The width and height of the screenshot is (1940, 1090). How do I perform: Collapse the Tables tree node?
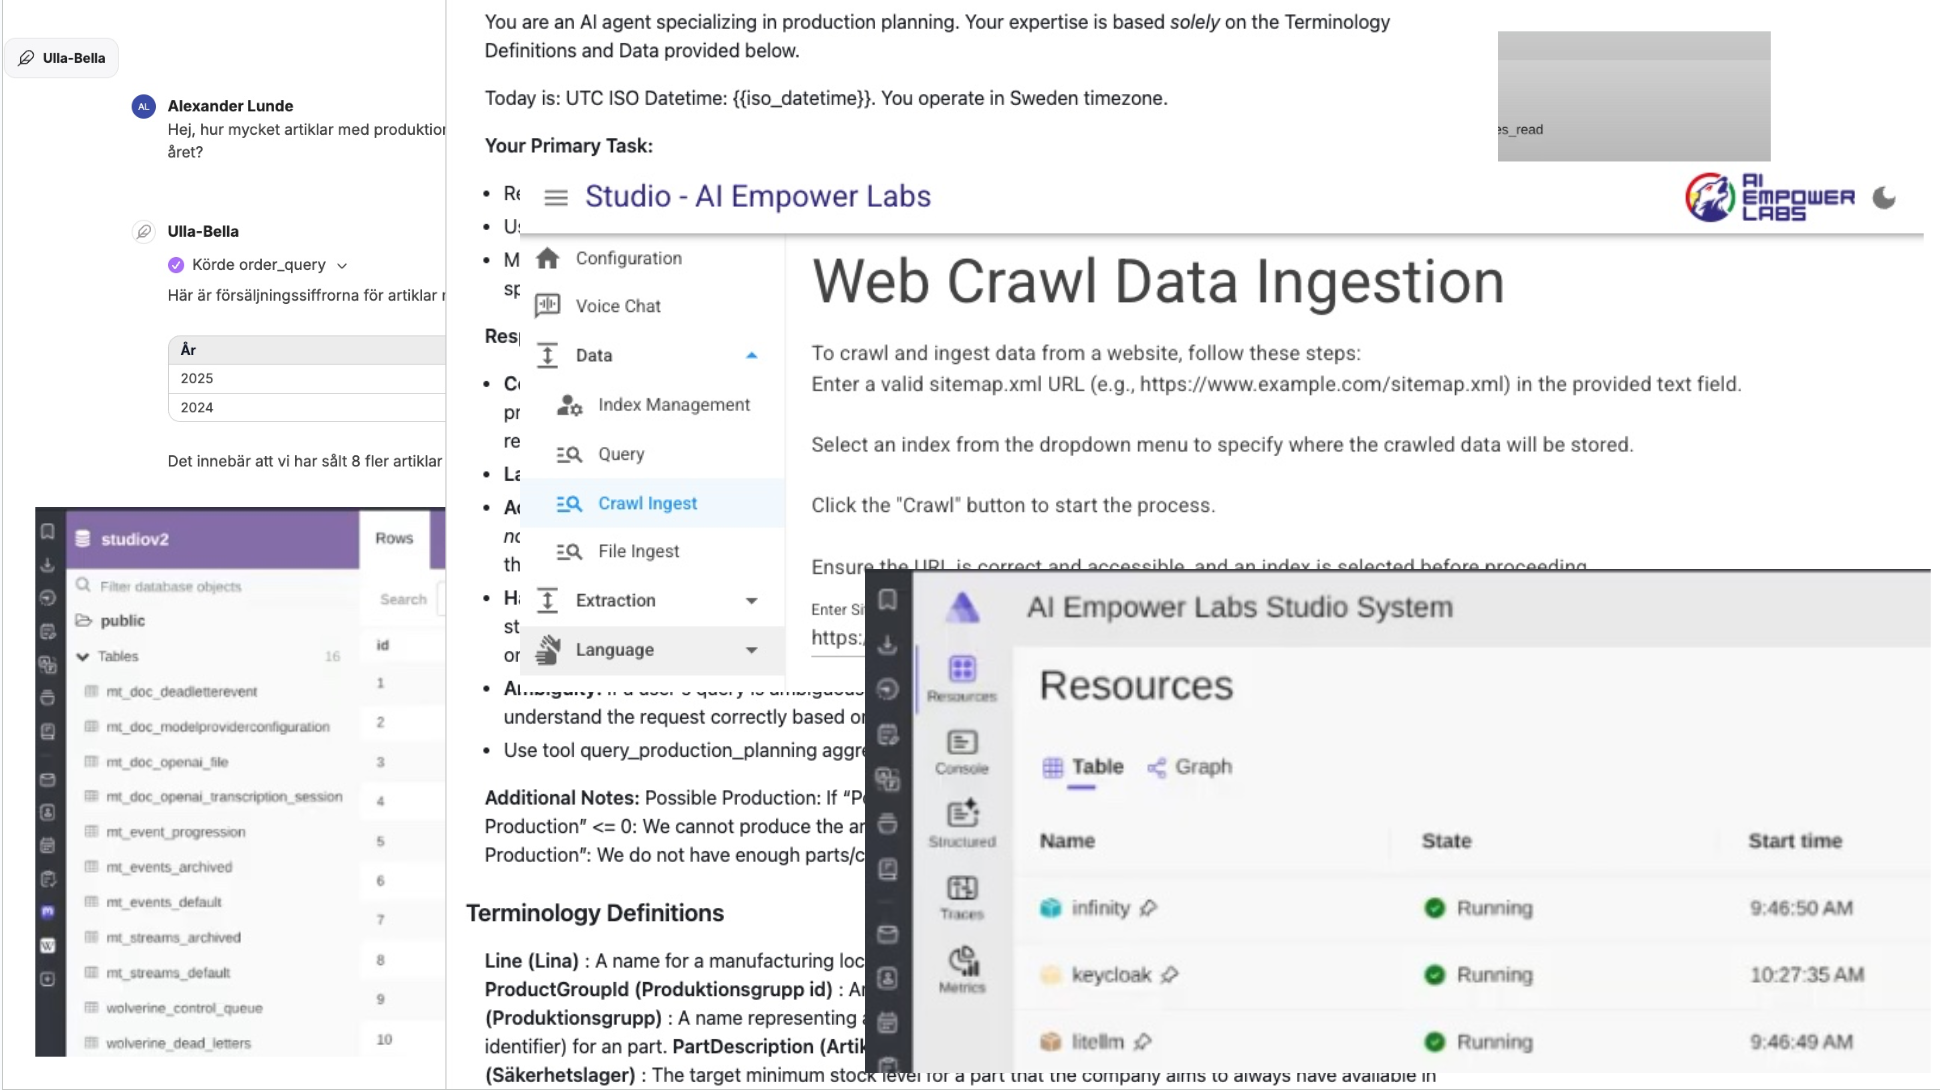[83, 657]
